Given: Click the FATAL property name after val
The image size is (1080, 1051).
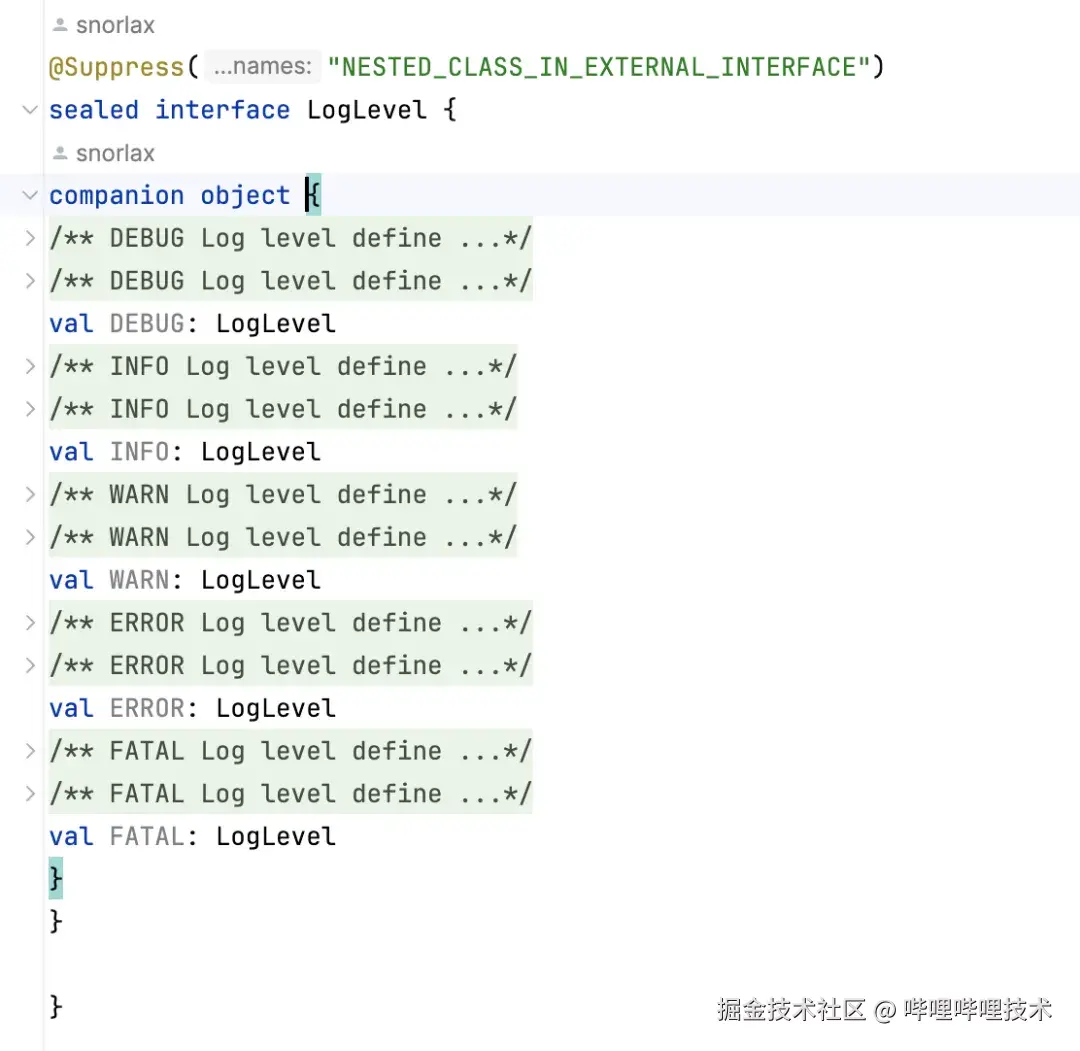Looking at the screenshot, I should click(x=147, y=836).
